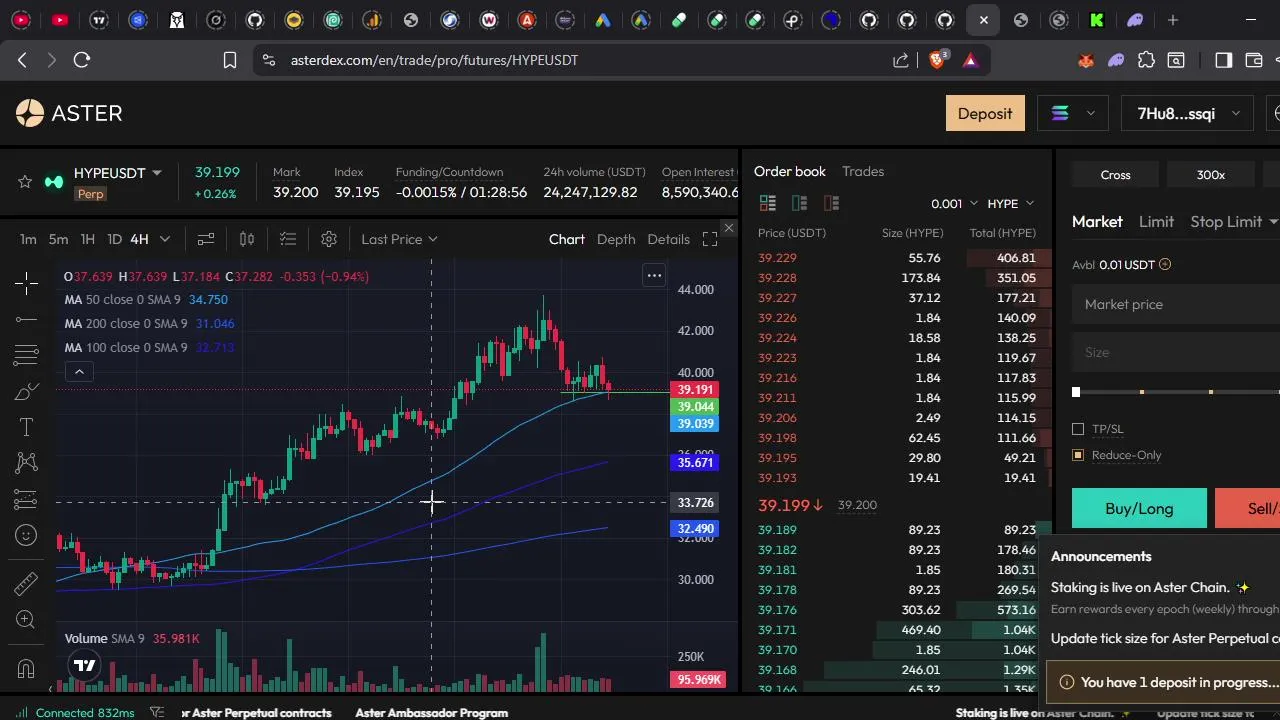Collapse the chart indicator legend arrow
Image resolution: width=1280 pixels, height=720 pixels.
point(79,371)
